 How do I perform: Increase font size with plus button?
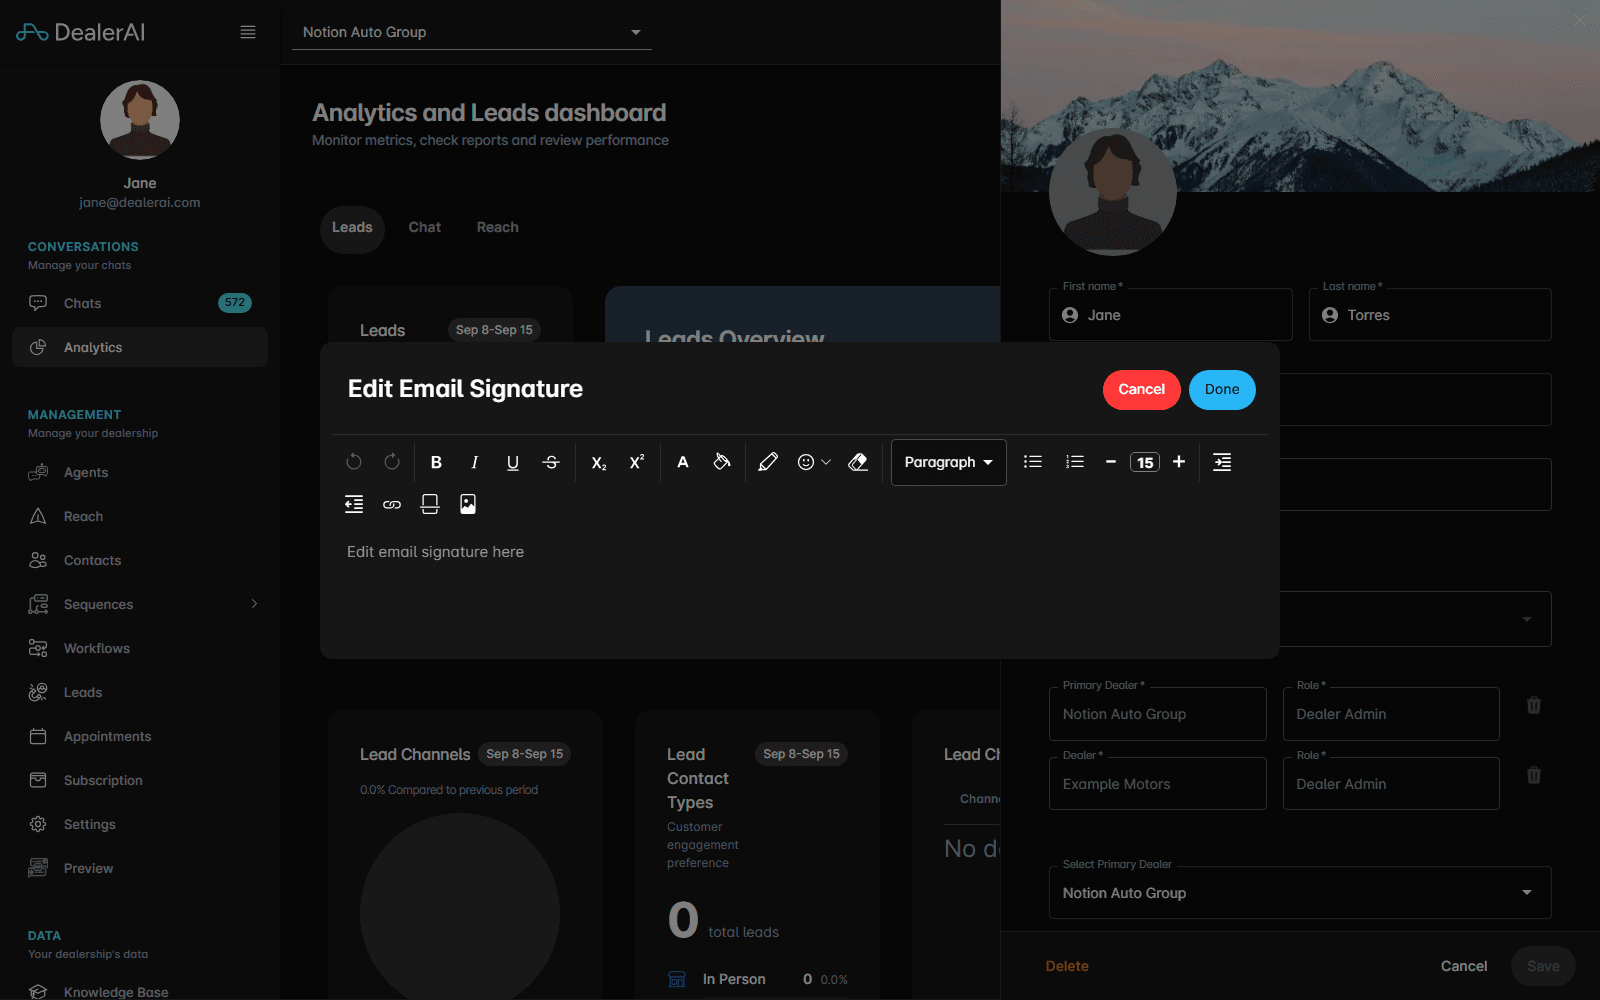pos(1179,462)
